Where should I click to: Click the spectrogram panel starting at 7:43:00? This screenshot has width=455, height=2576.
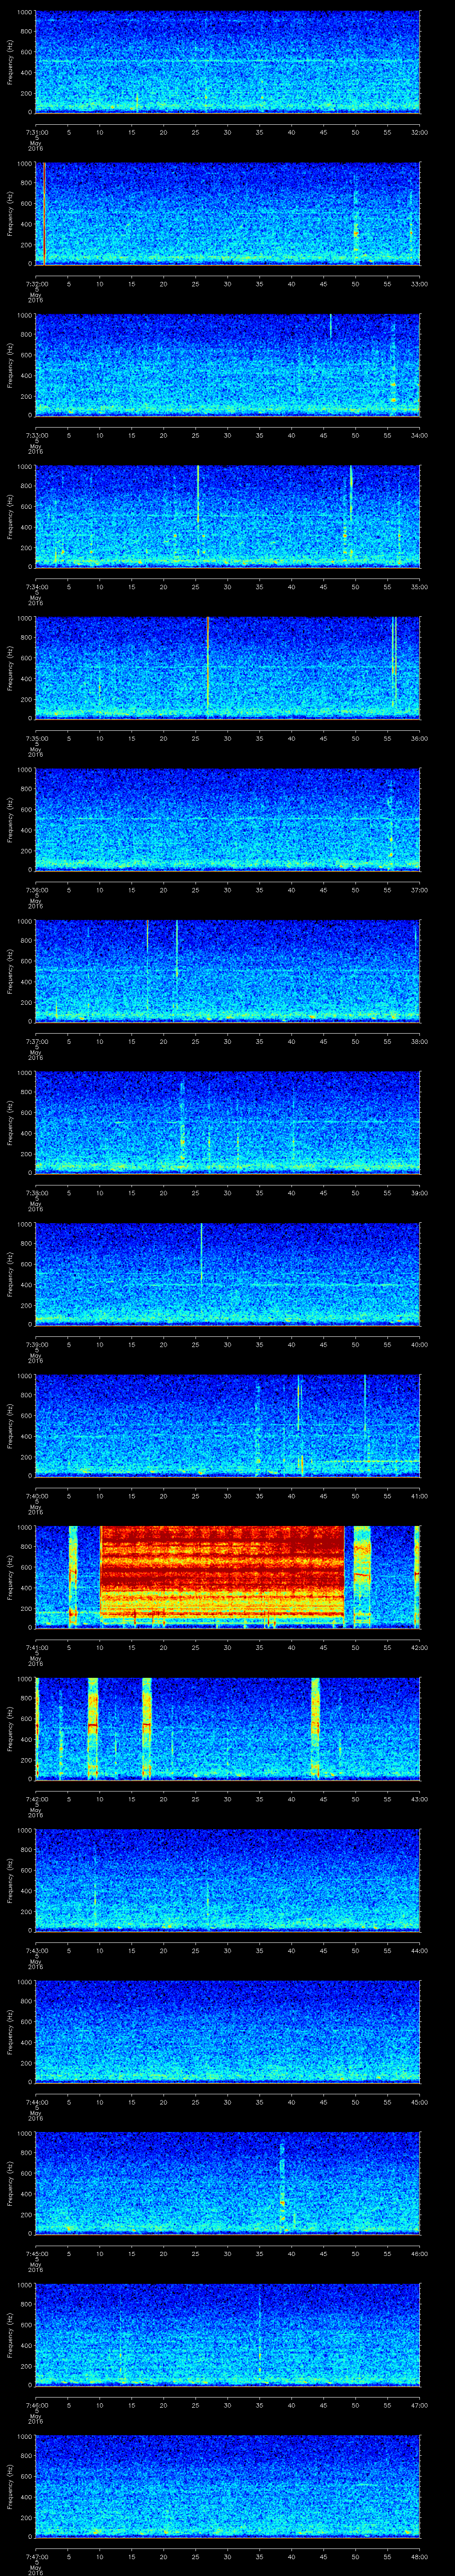coord(228,1880)
